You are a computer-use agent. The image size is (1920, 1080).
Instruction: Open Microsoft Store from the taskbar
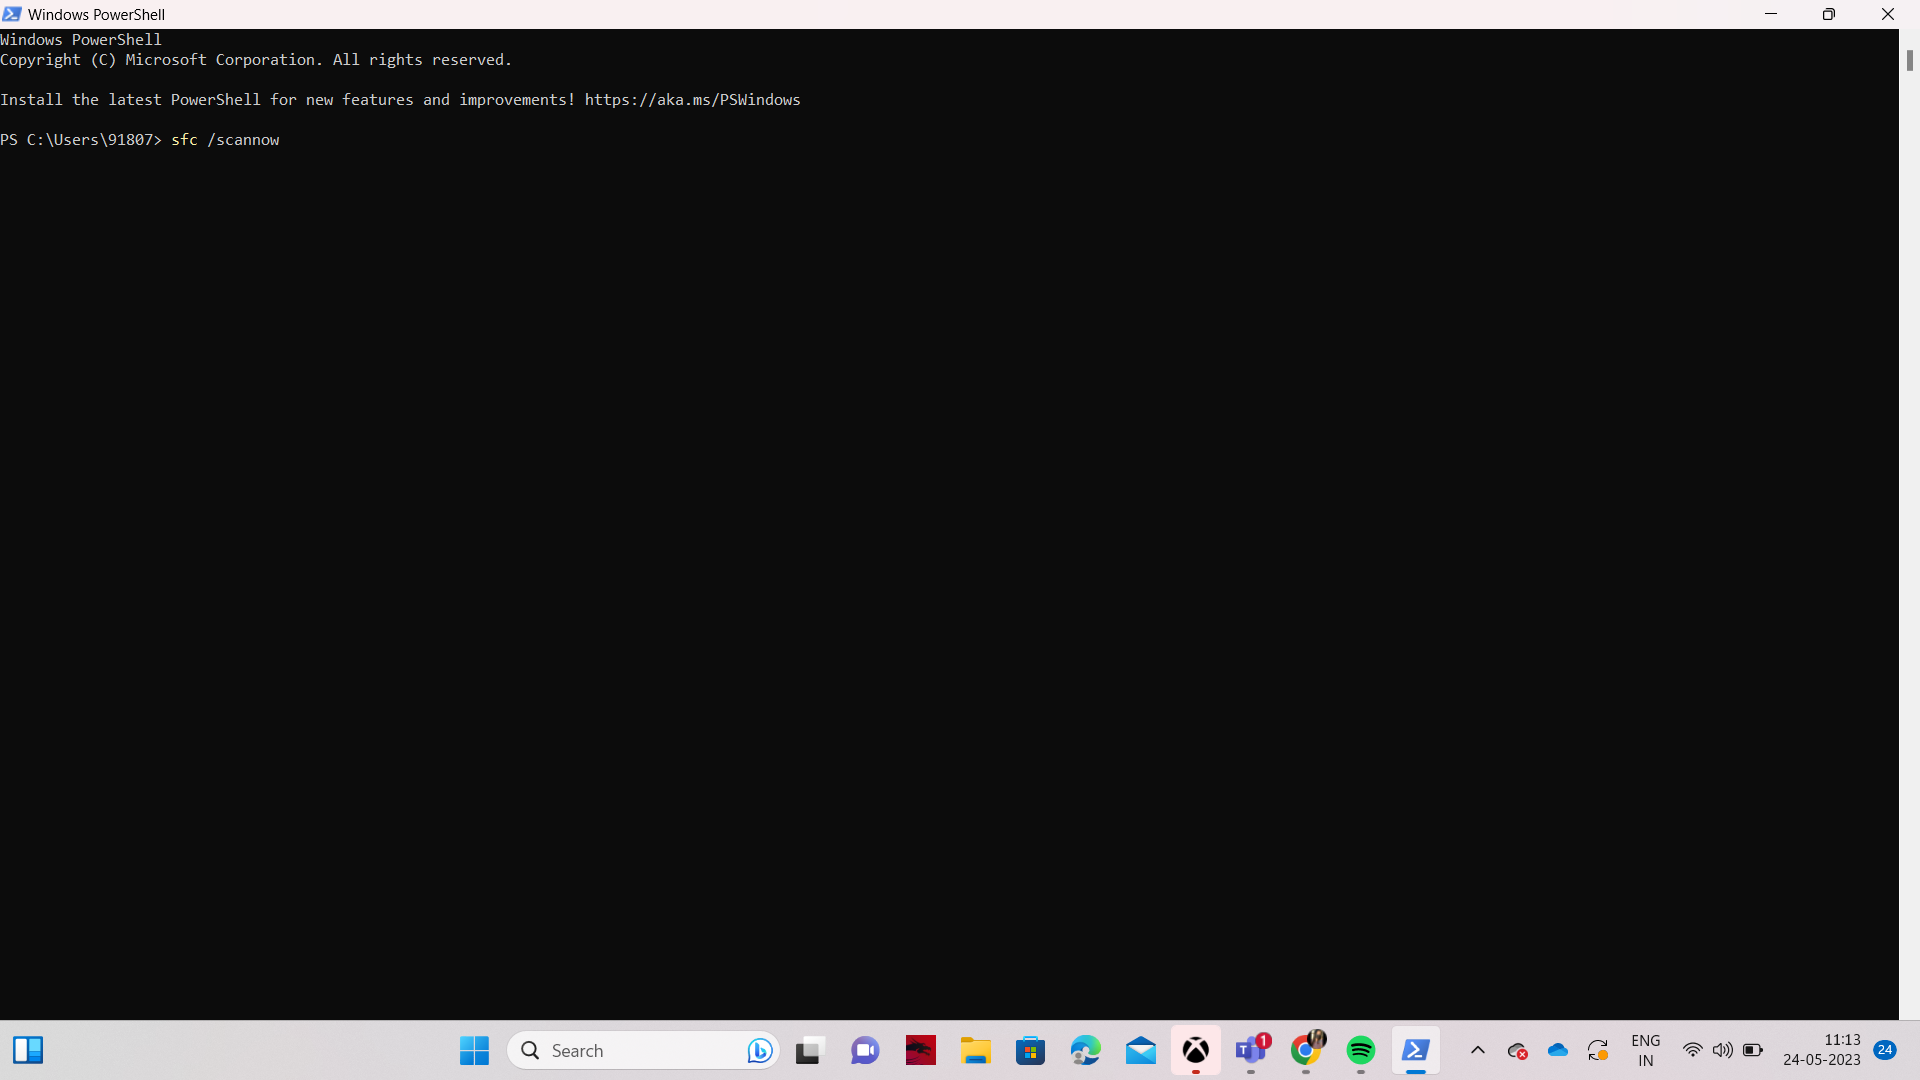click(x=1030, y=1050)
